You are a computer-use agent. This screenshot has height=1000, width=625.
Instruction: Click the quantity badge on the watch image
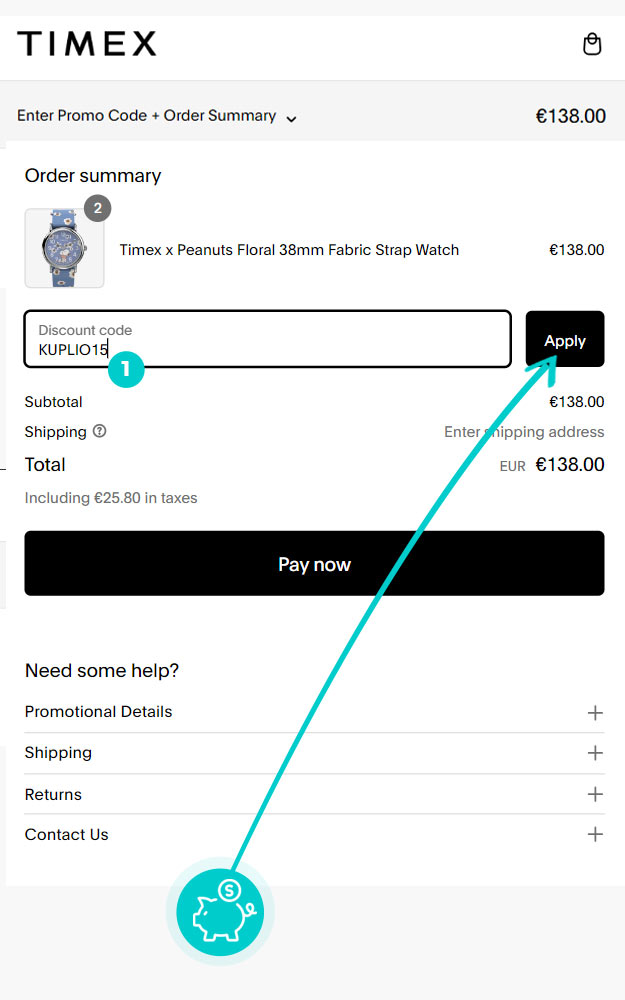tap(97, 209)
